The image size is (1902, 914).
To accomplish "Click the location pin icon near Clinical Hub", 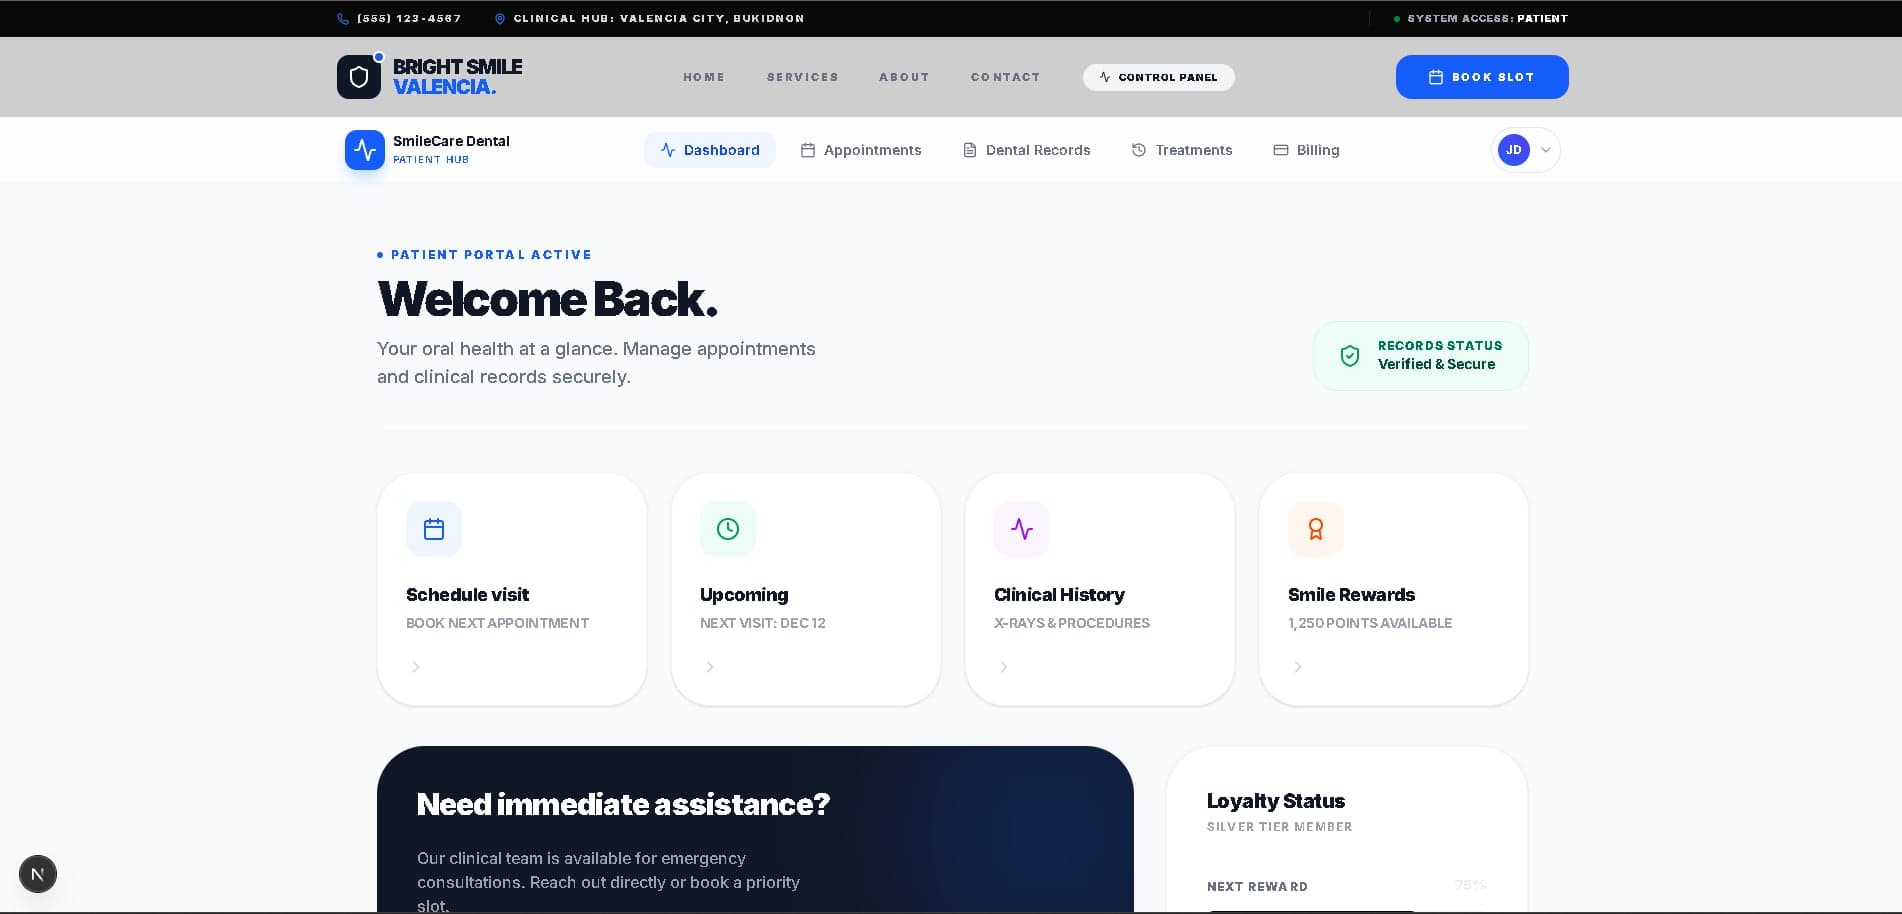I will pos(500,18).
